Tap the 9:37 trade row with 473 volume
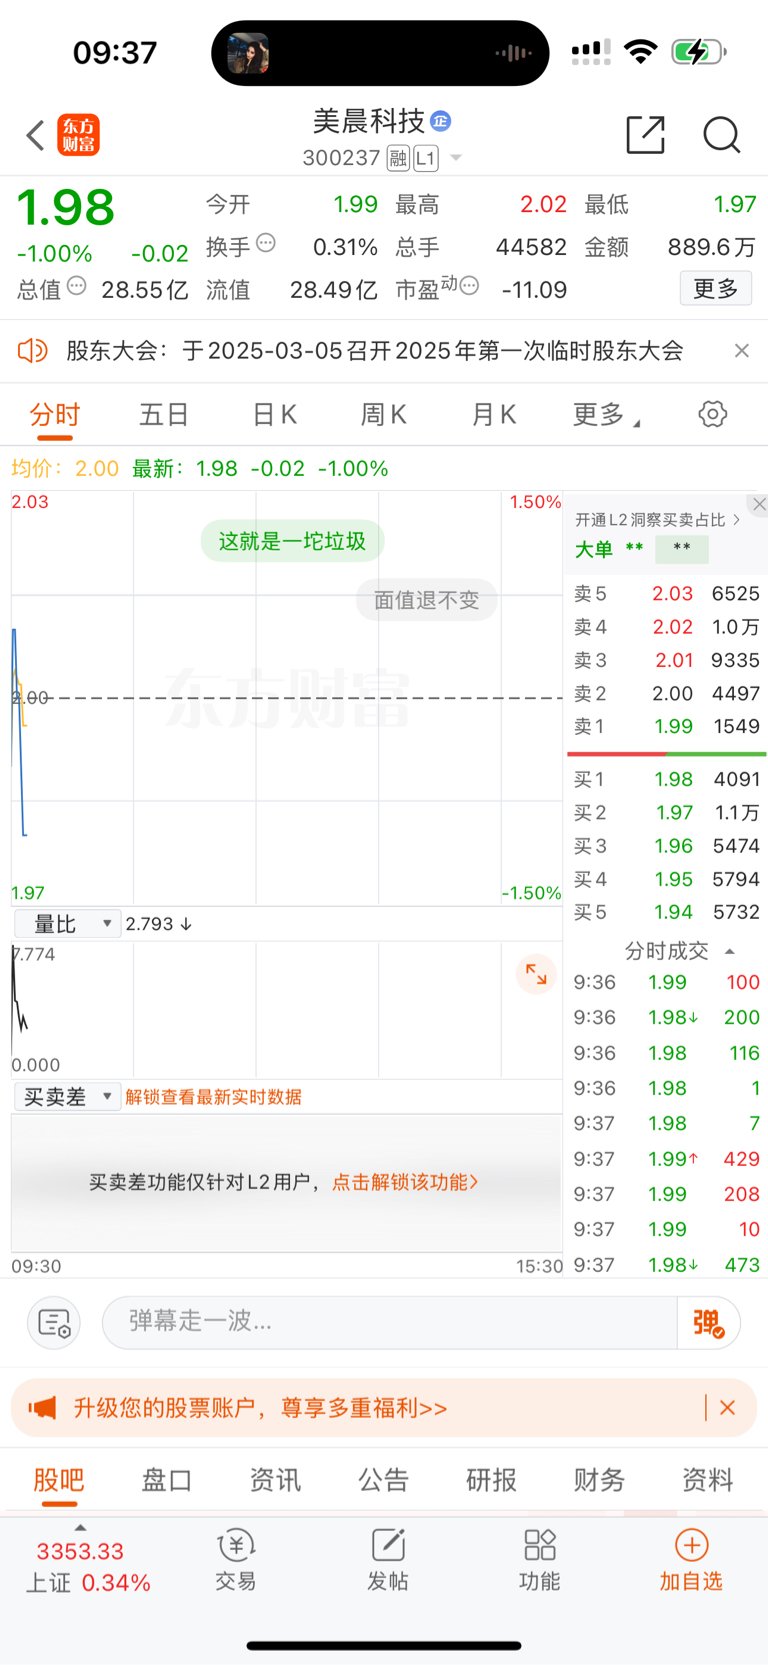 [666, 1265]
